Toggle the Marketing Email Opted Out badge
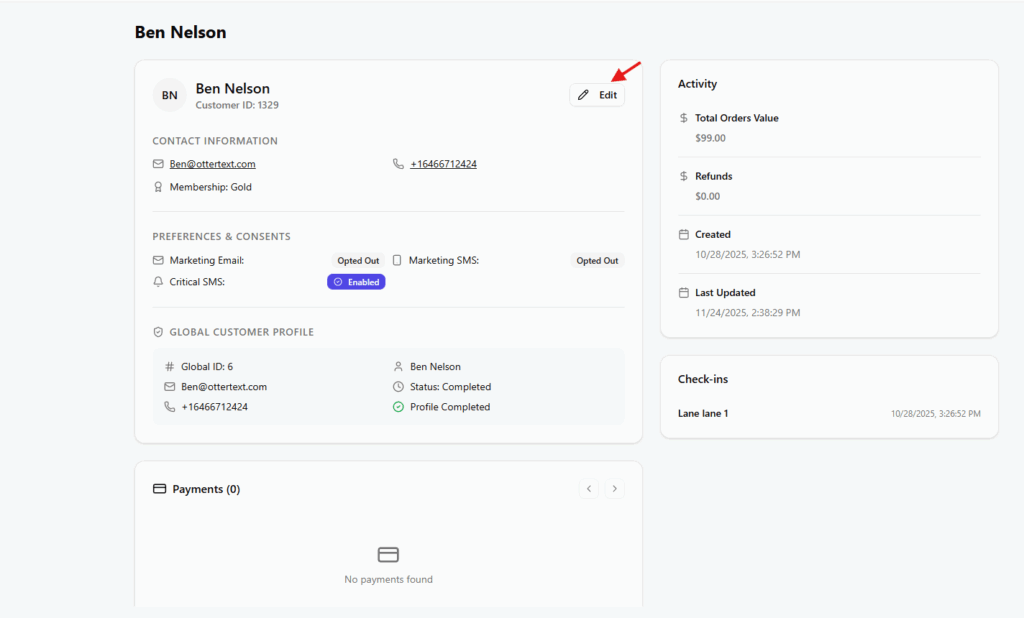The image size is (1024, 618). [358, 261]
